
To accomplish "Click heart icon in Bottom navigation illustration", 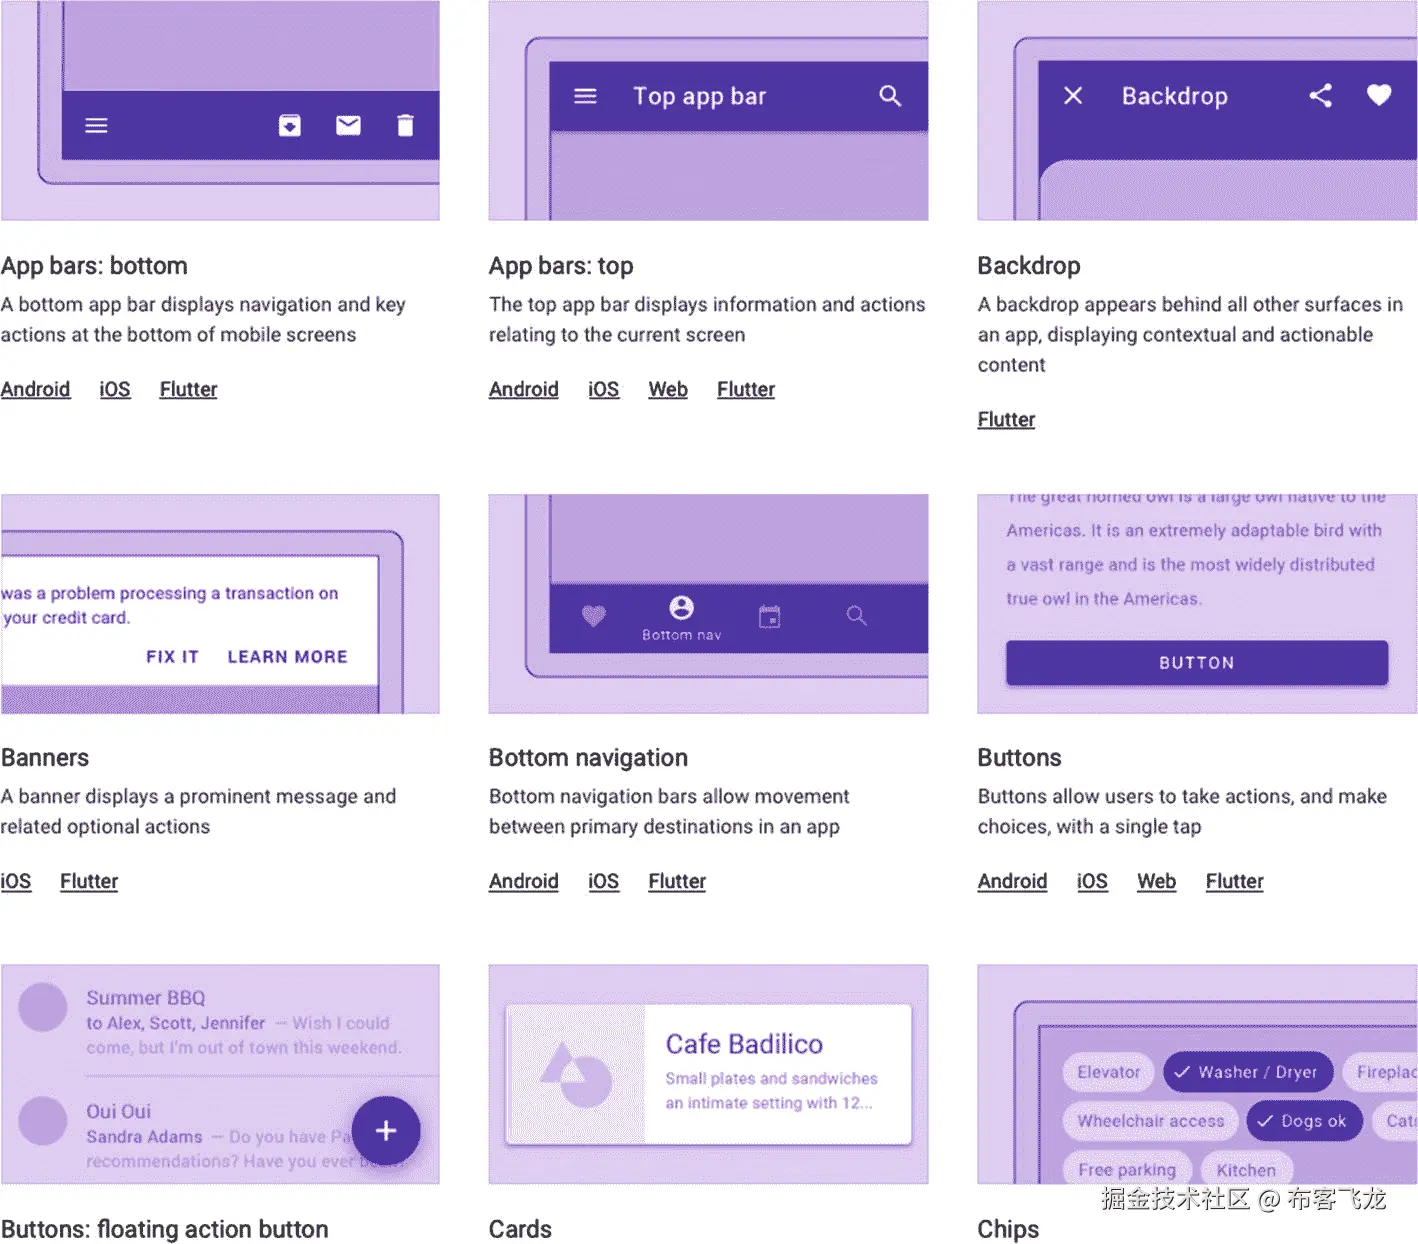I will pyautogui.click(x=594, y=616).
